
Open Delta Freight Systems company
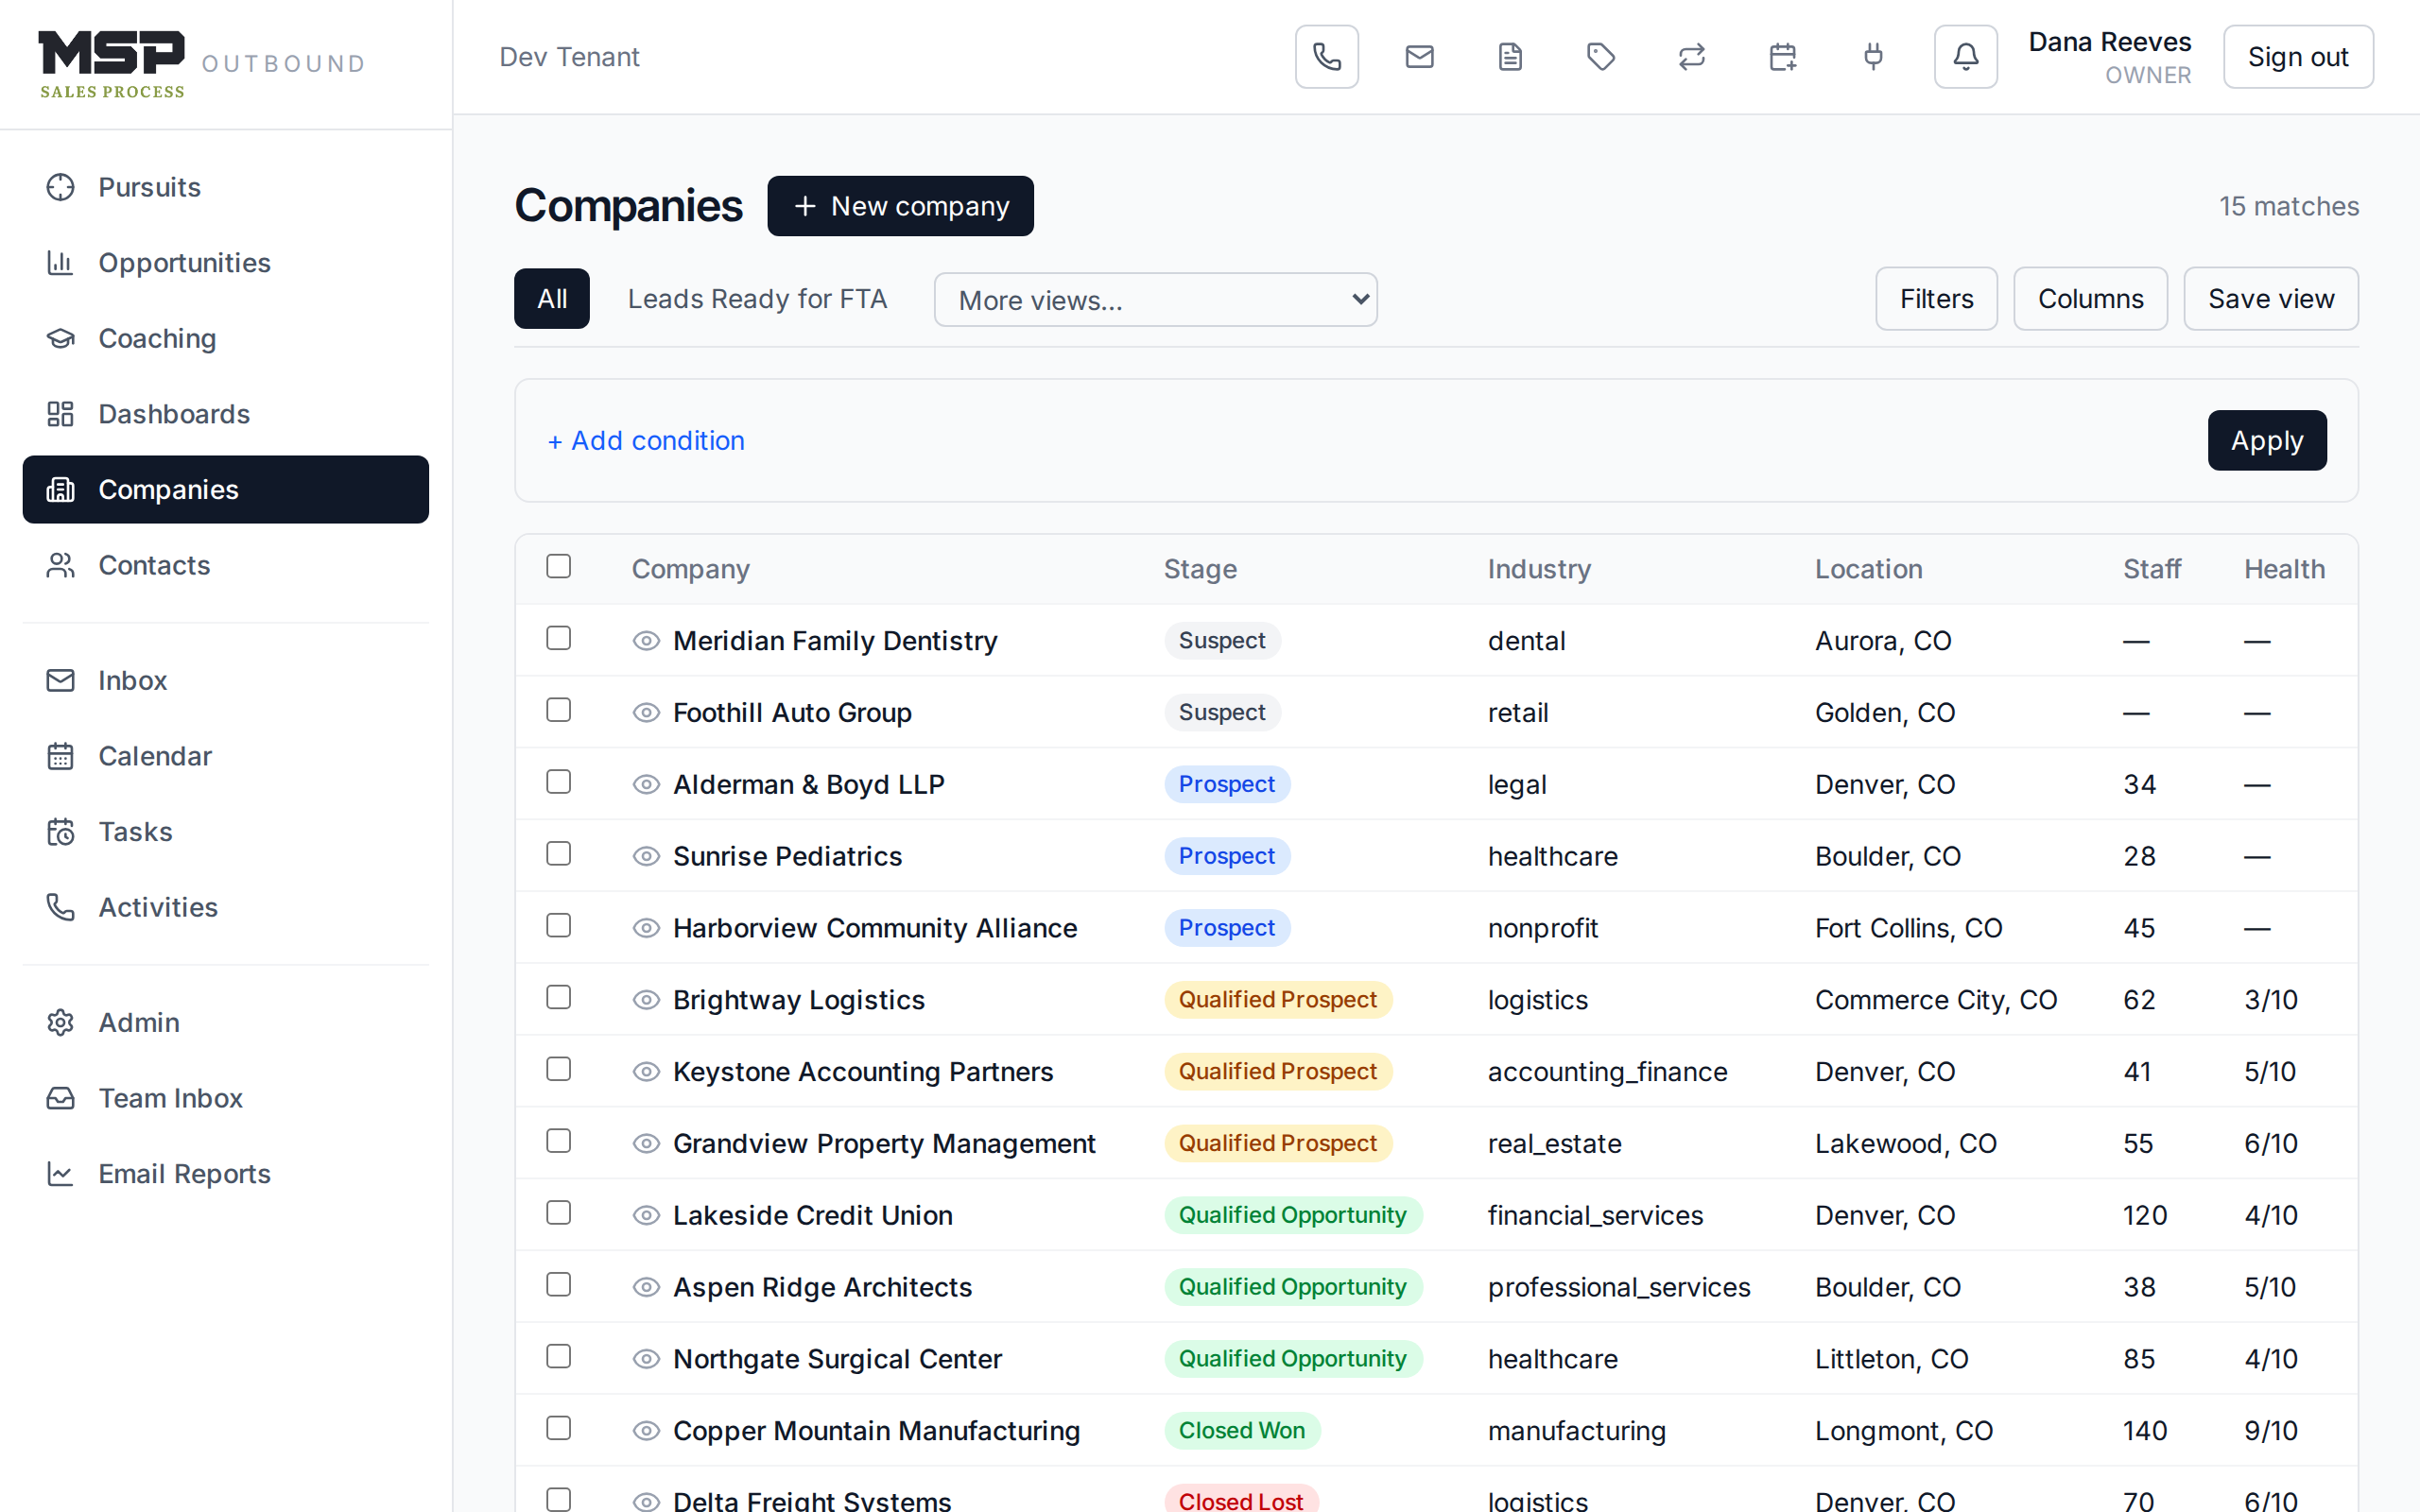tap(812, 1500)
